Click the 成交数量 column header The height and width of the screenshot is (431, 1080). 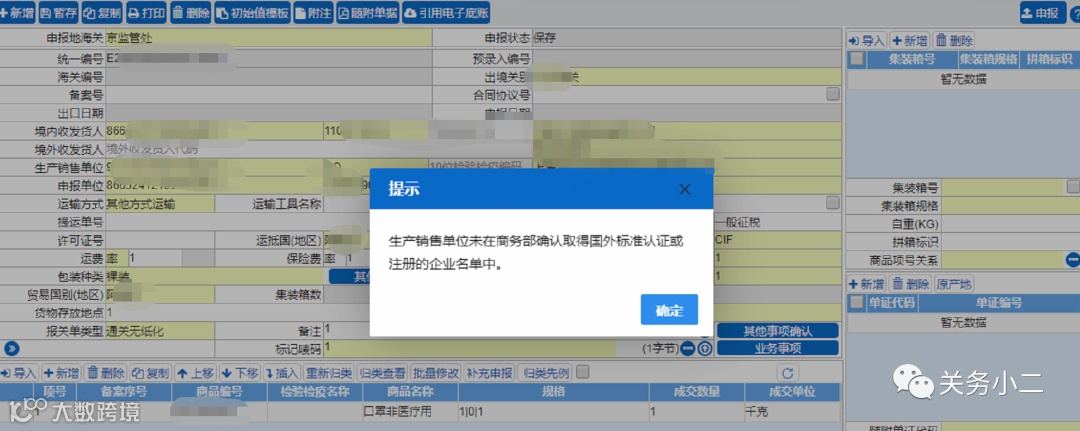696,392
